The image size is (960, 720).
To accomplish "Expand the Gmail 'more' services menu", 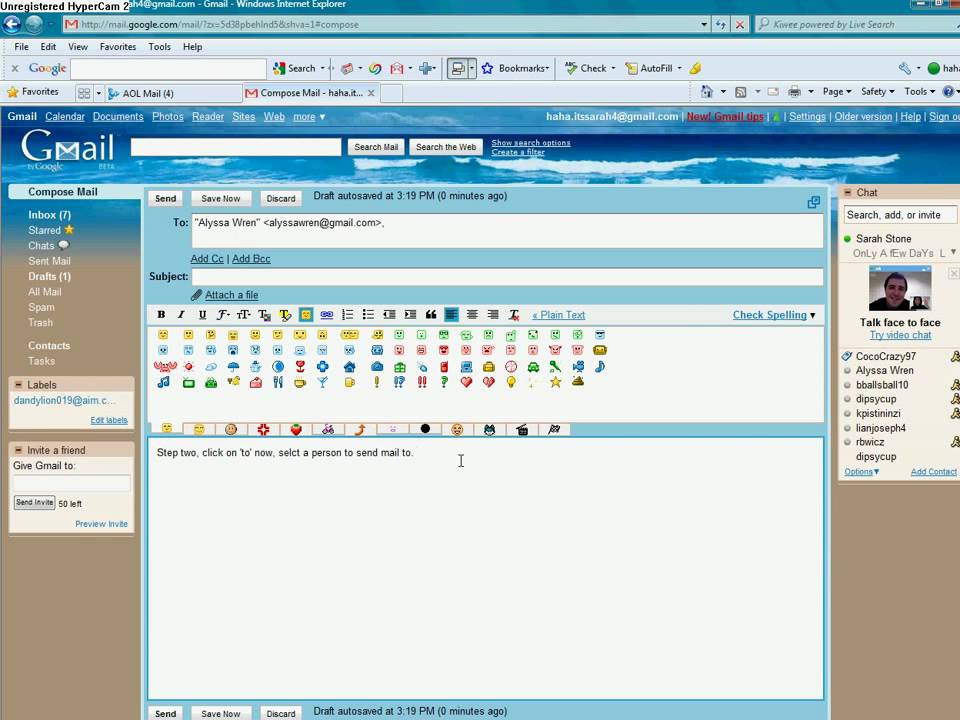I will click(x=309, y=116).
